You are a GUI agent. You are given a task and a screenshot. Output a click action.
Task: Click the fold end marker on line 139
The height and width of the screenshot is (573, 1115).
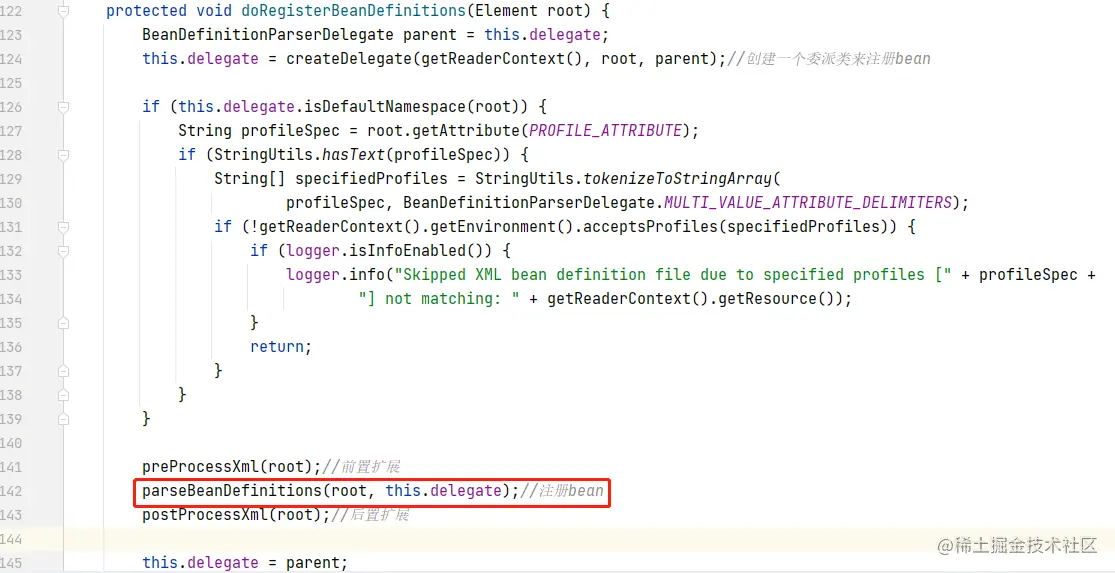[64, 418]
